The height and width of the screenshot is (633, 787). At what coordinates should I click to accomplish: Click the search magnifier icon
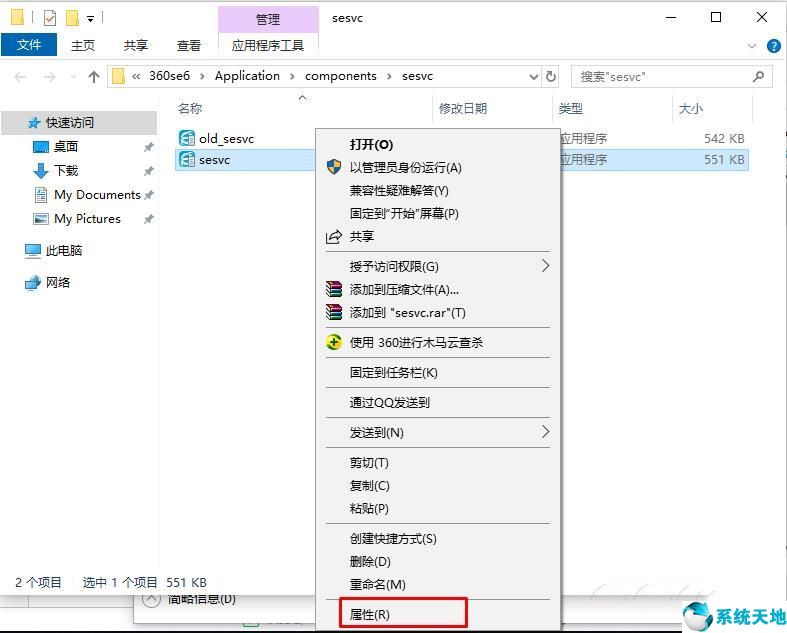point(758,76)
